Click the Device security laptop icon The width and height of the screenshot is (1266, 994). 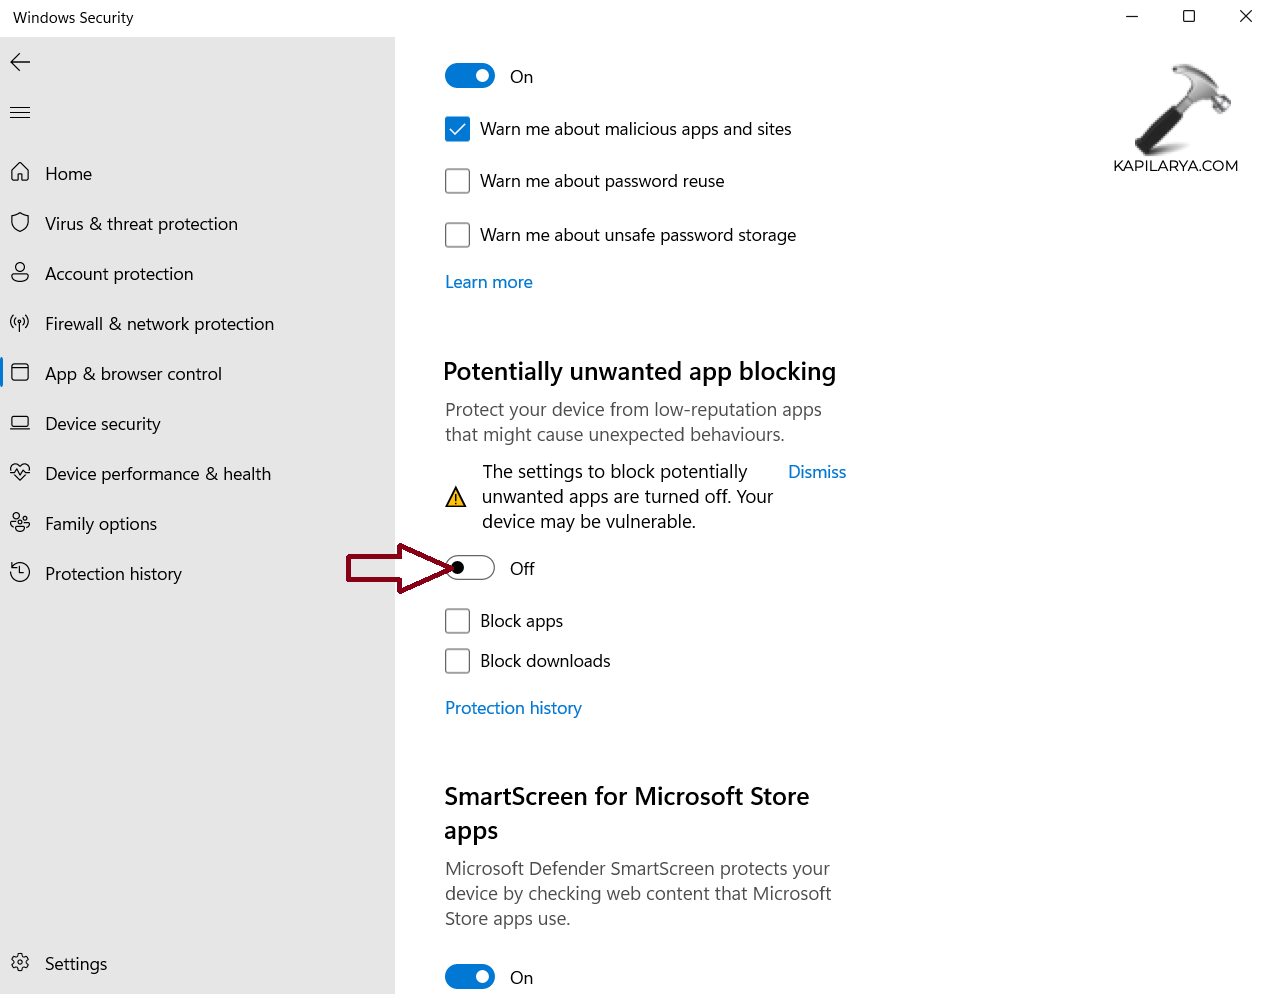20,423
